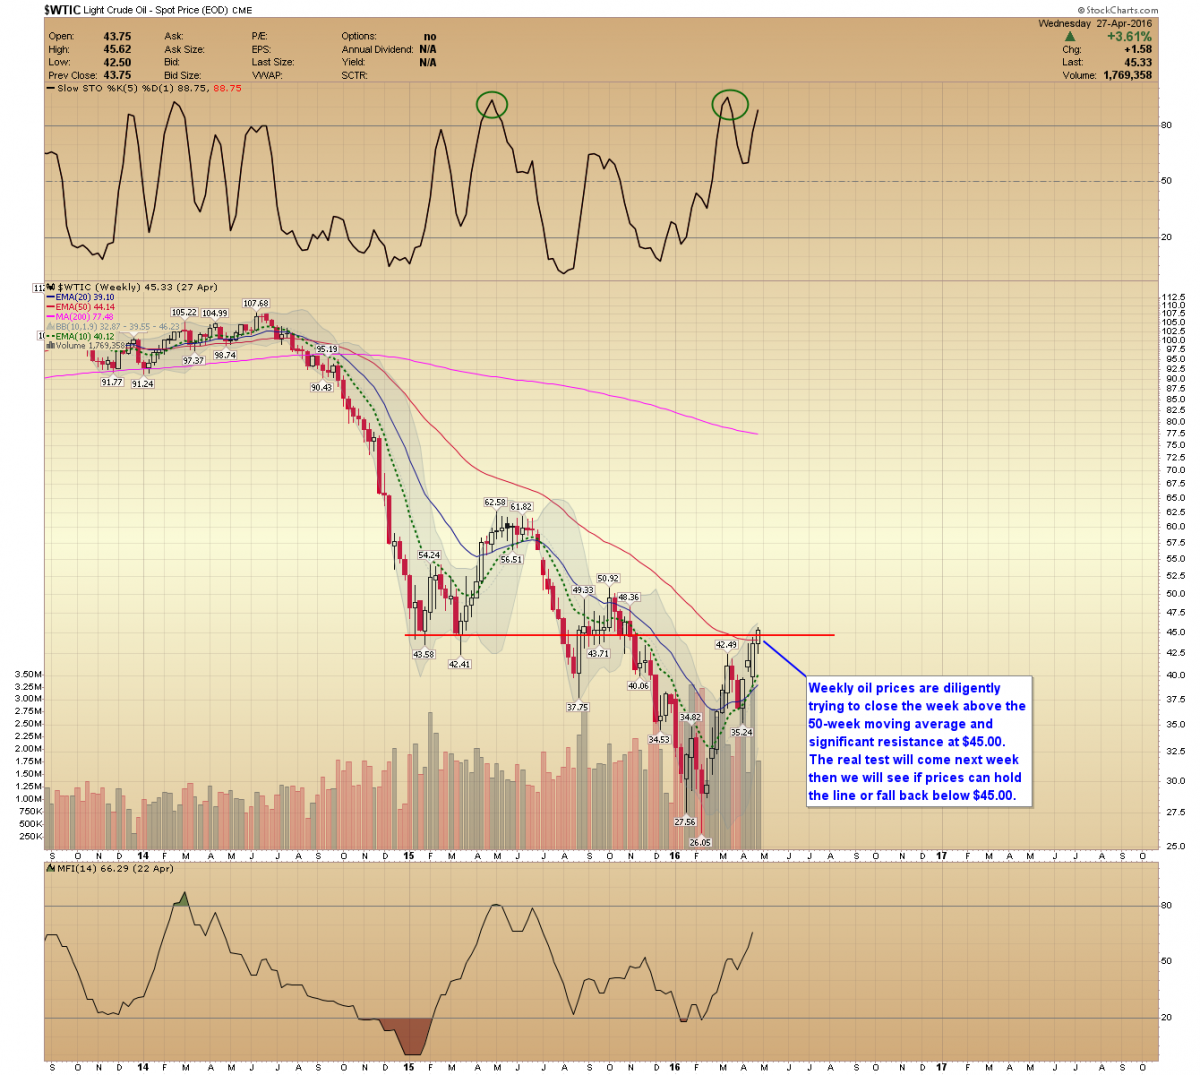1200x1075 pixels.
Task: Click the MFI(14) panel marker icon
Action: pos(51,868)
